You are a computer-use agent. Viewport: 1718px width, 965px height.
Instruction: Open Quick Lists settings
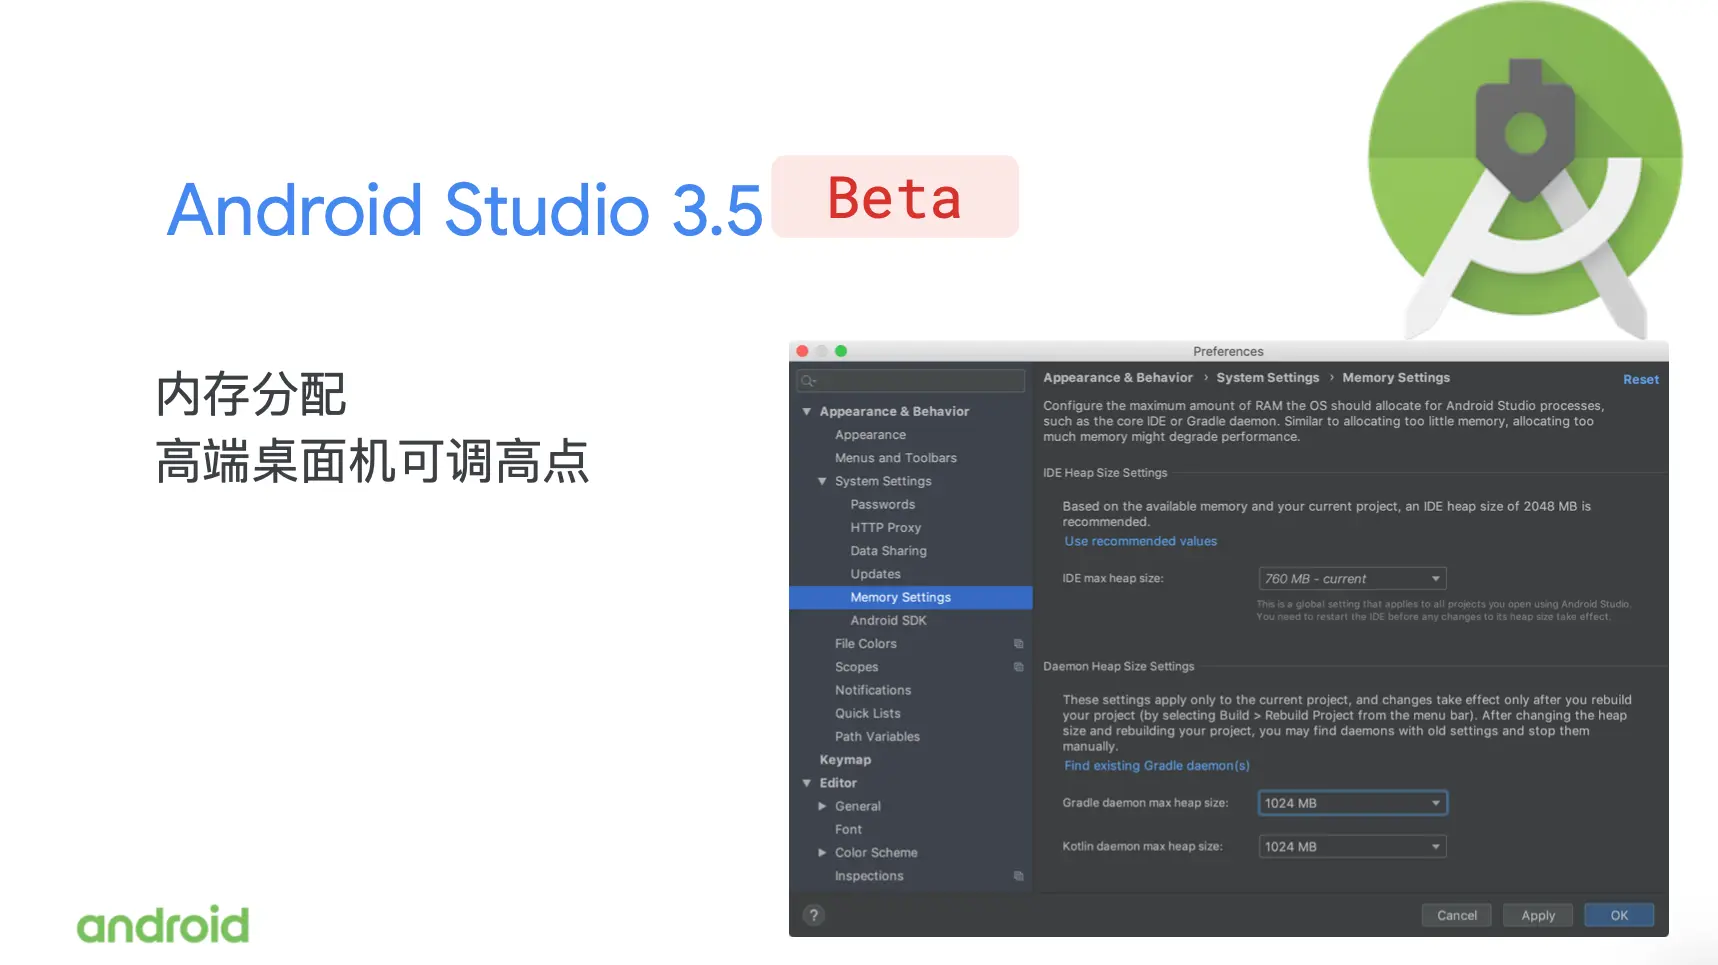click(x=867, y=713)
